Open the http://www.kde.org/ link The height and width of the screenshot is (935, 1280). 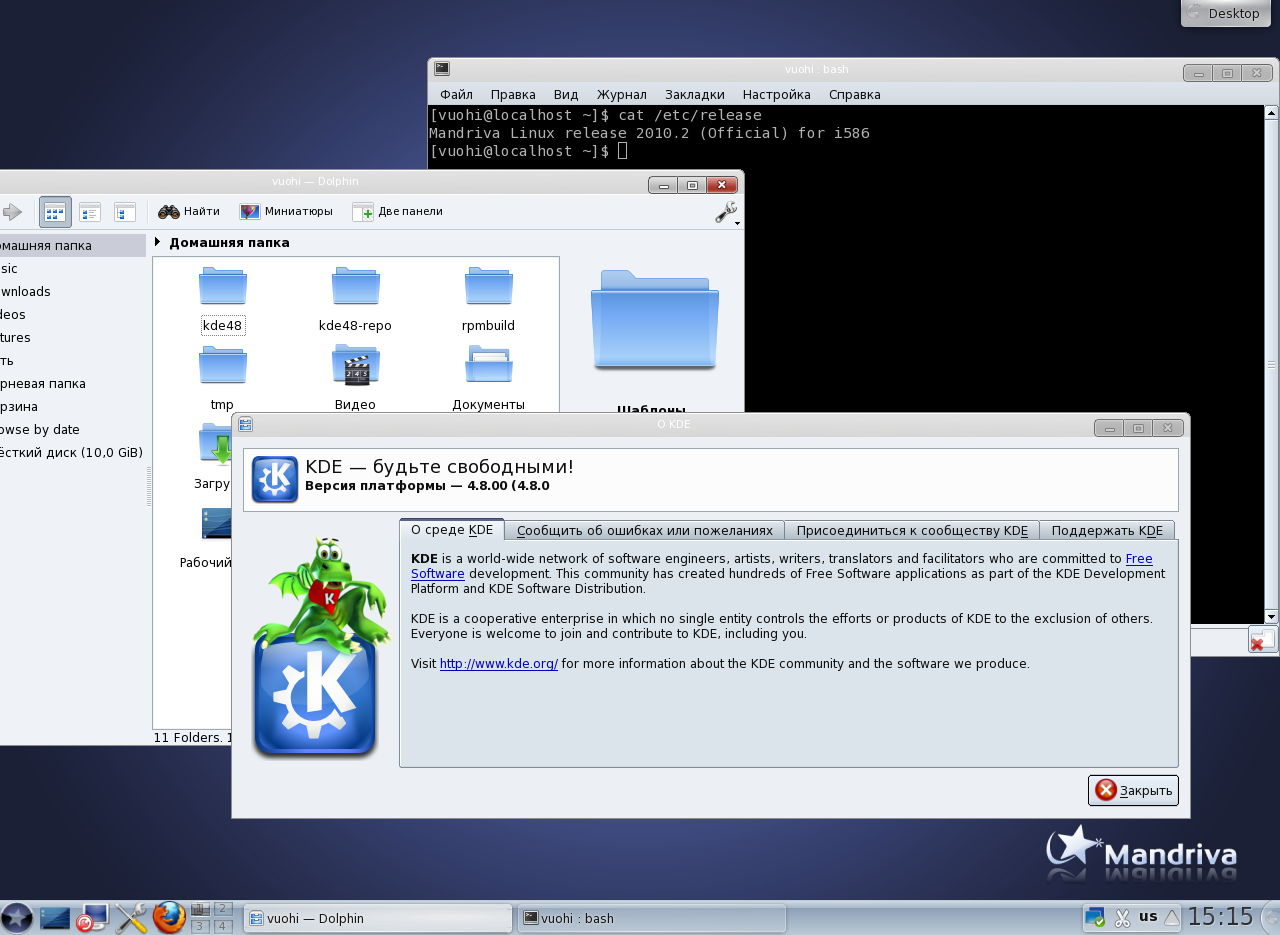point(499,664)
